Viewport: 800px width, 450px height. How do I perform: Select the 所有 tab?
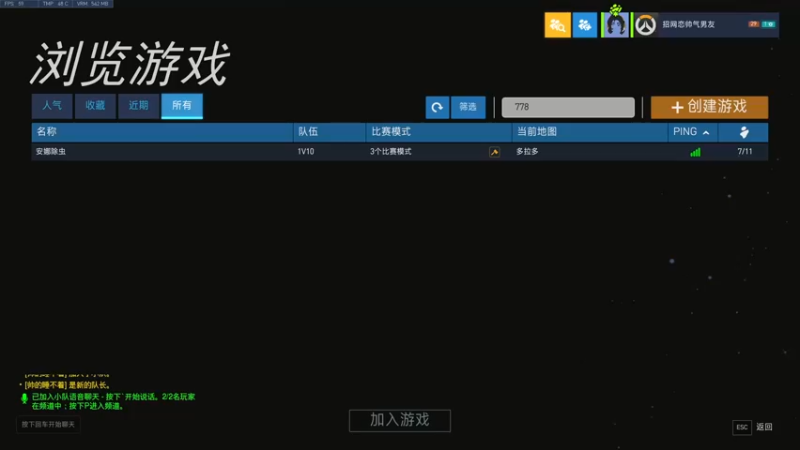click(182, 106)
